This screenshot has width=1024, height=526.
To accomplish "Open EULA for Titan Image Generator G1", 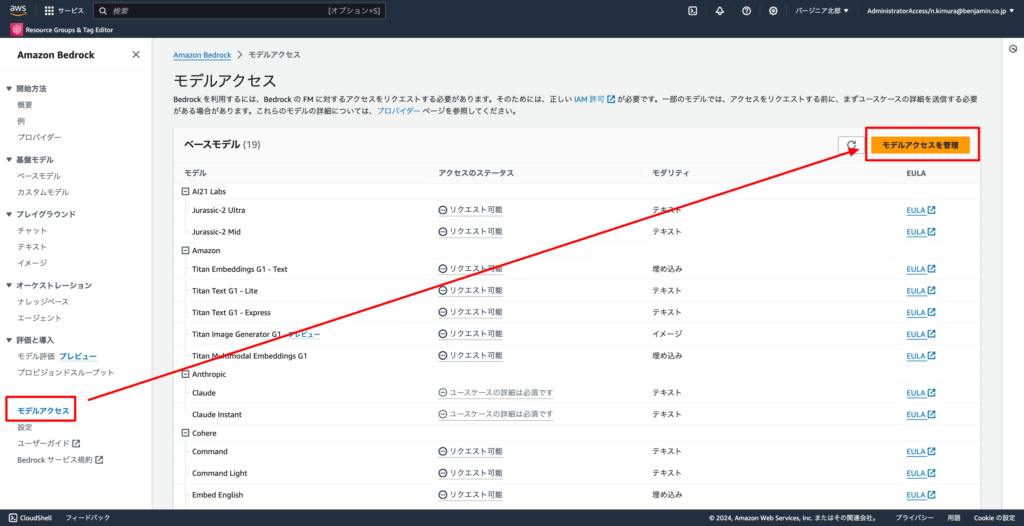I will (921, 334).
